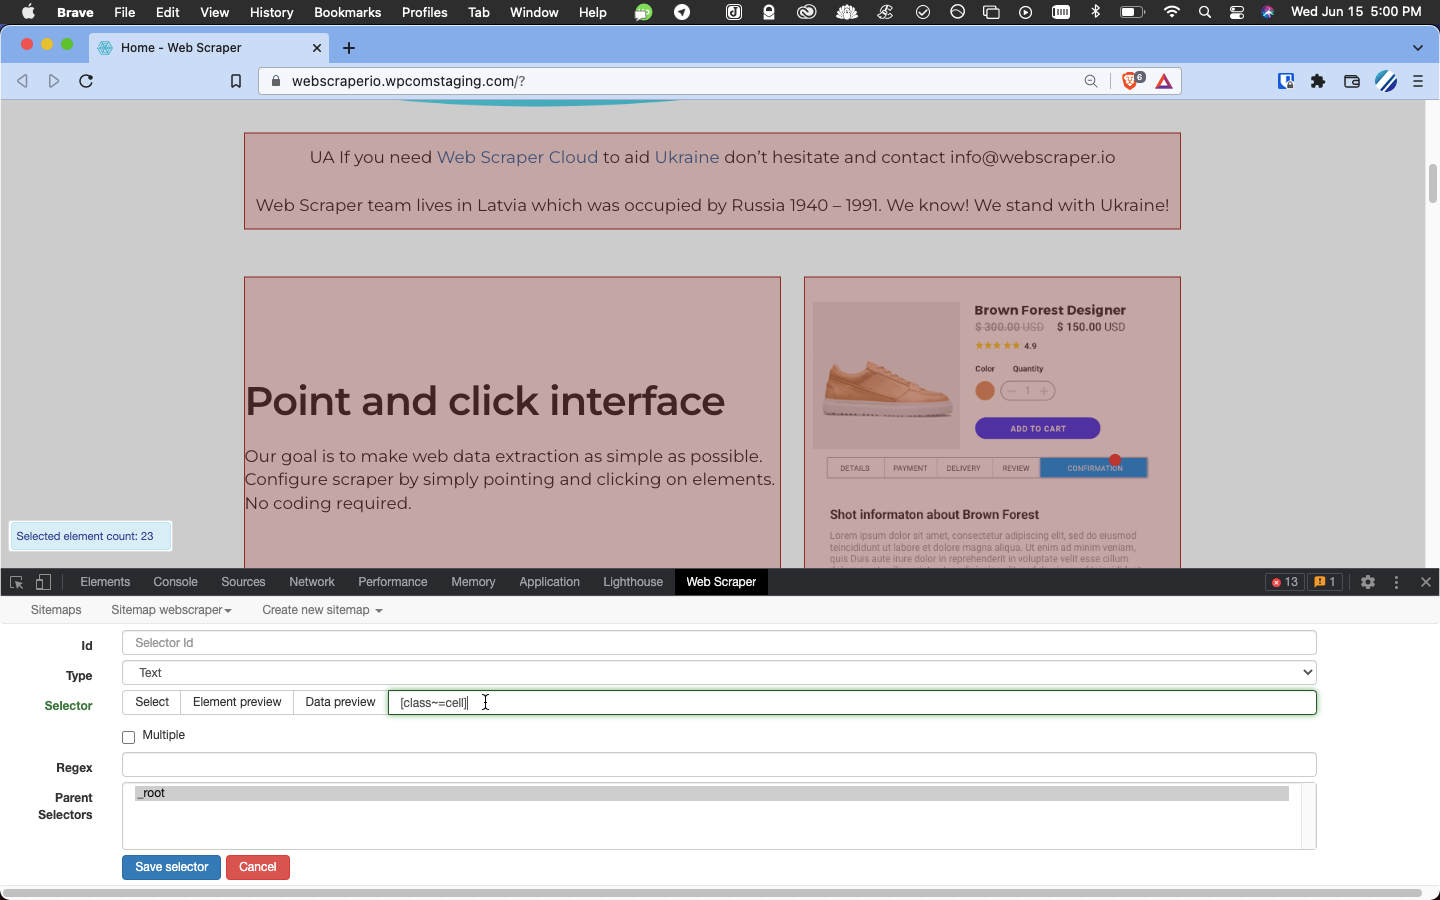
Task: Click the DevTools inspect element icon
Action: [x=16, y=582]
